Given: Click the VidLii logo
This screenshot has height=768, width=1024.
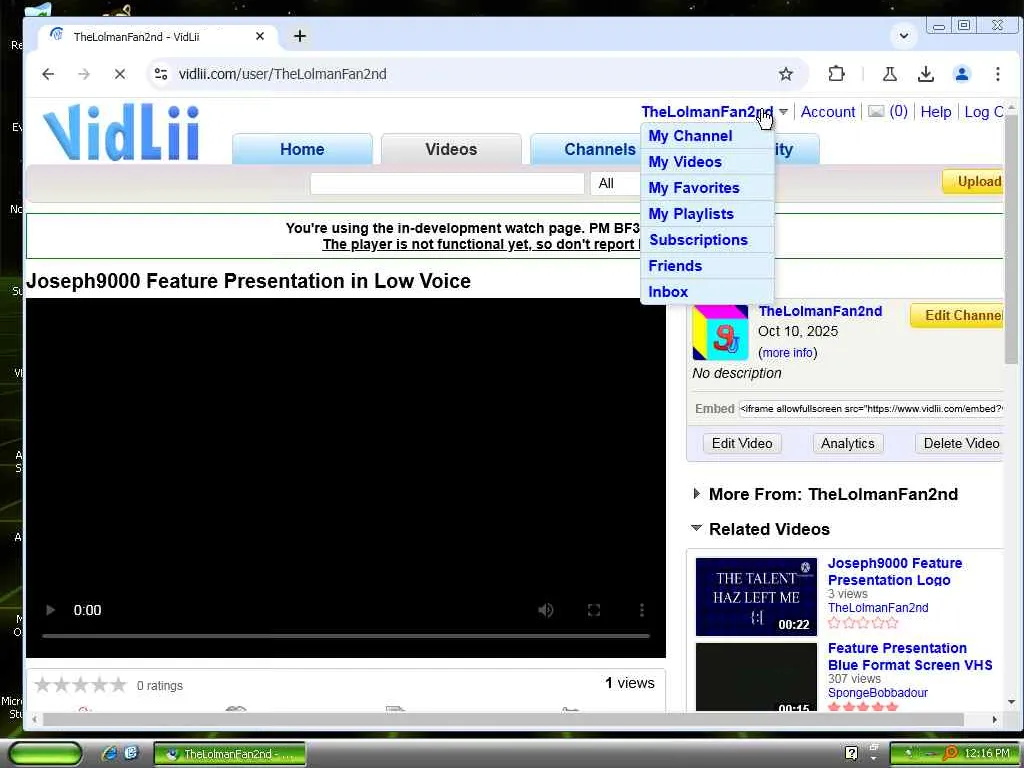Looking at the screenshot, I should [x=121, y=132].
